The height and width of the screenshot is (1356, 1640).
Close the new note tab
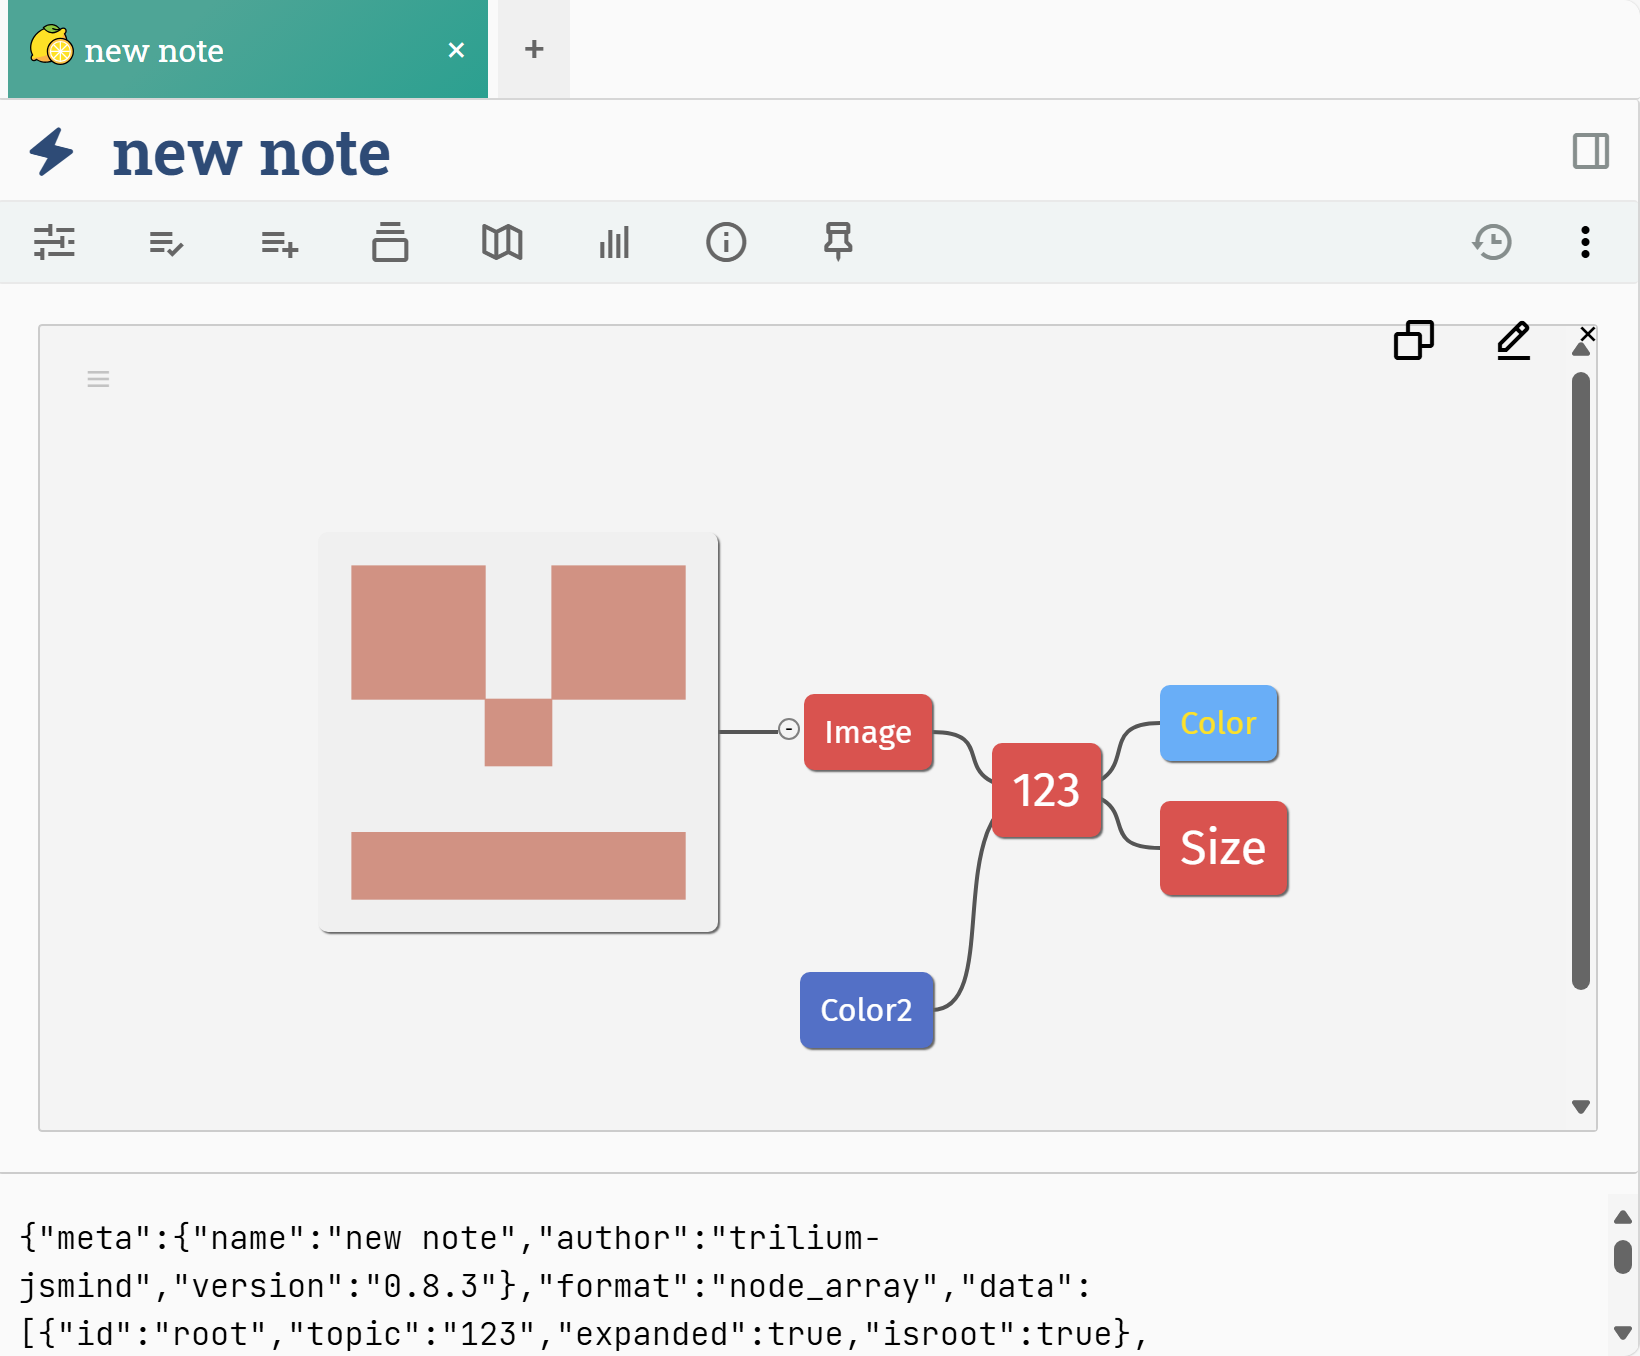pyautogui.click(x=456, y=50)
